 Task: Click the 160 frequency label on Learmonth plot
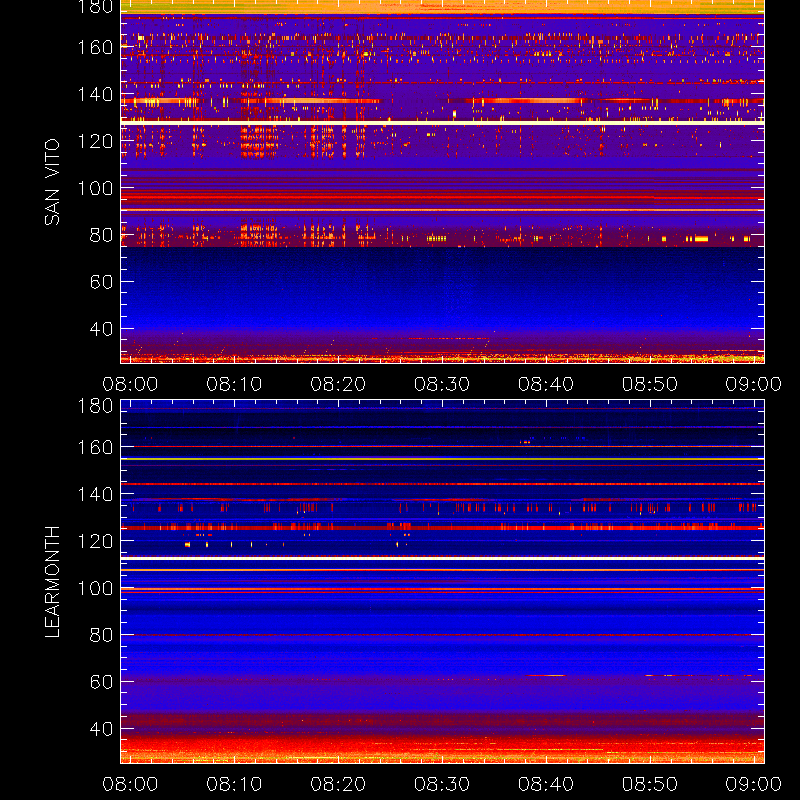coord(95,447)
